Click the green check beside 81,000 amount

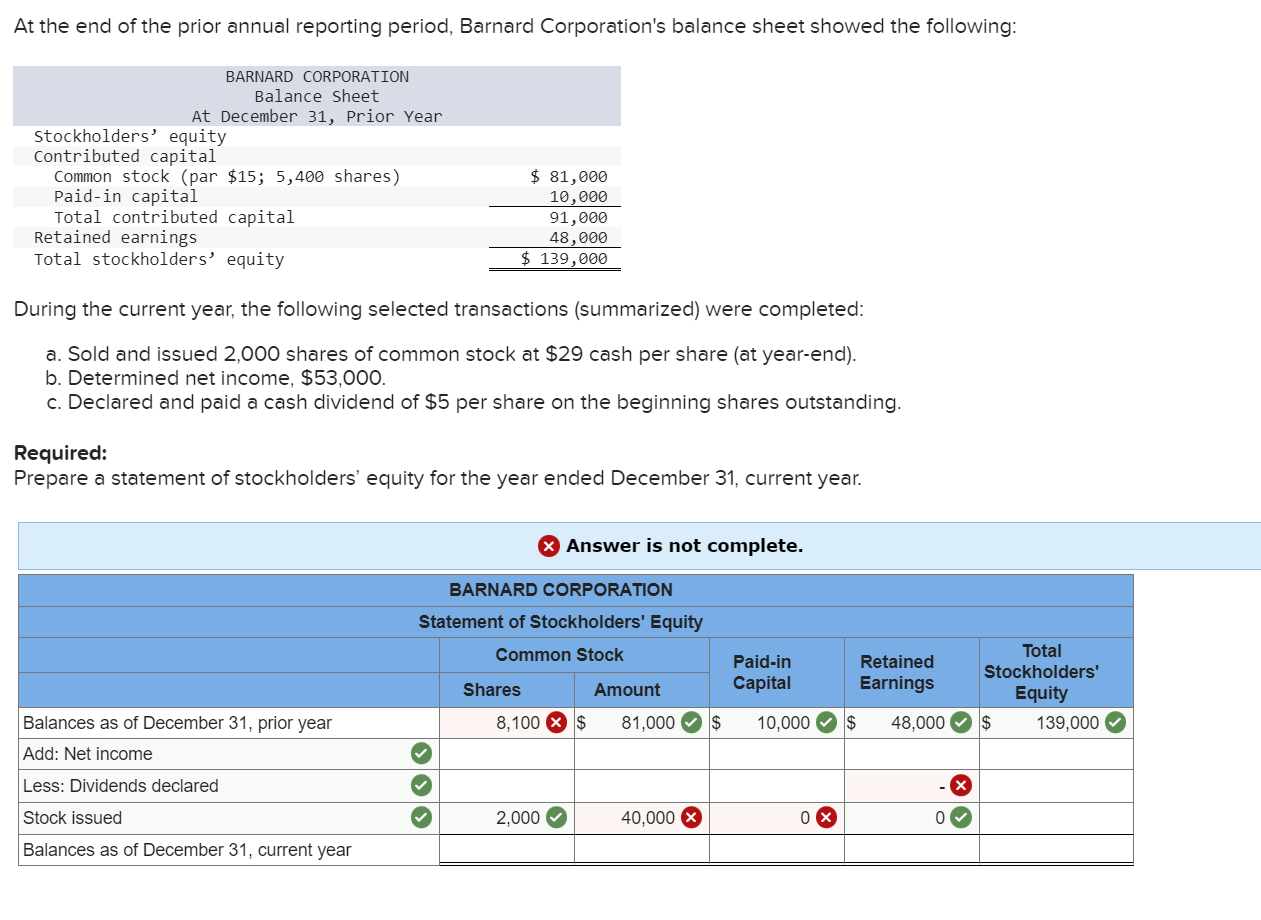[x=692, y=723]
